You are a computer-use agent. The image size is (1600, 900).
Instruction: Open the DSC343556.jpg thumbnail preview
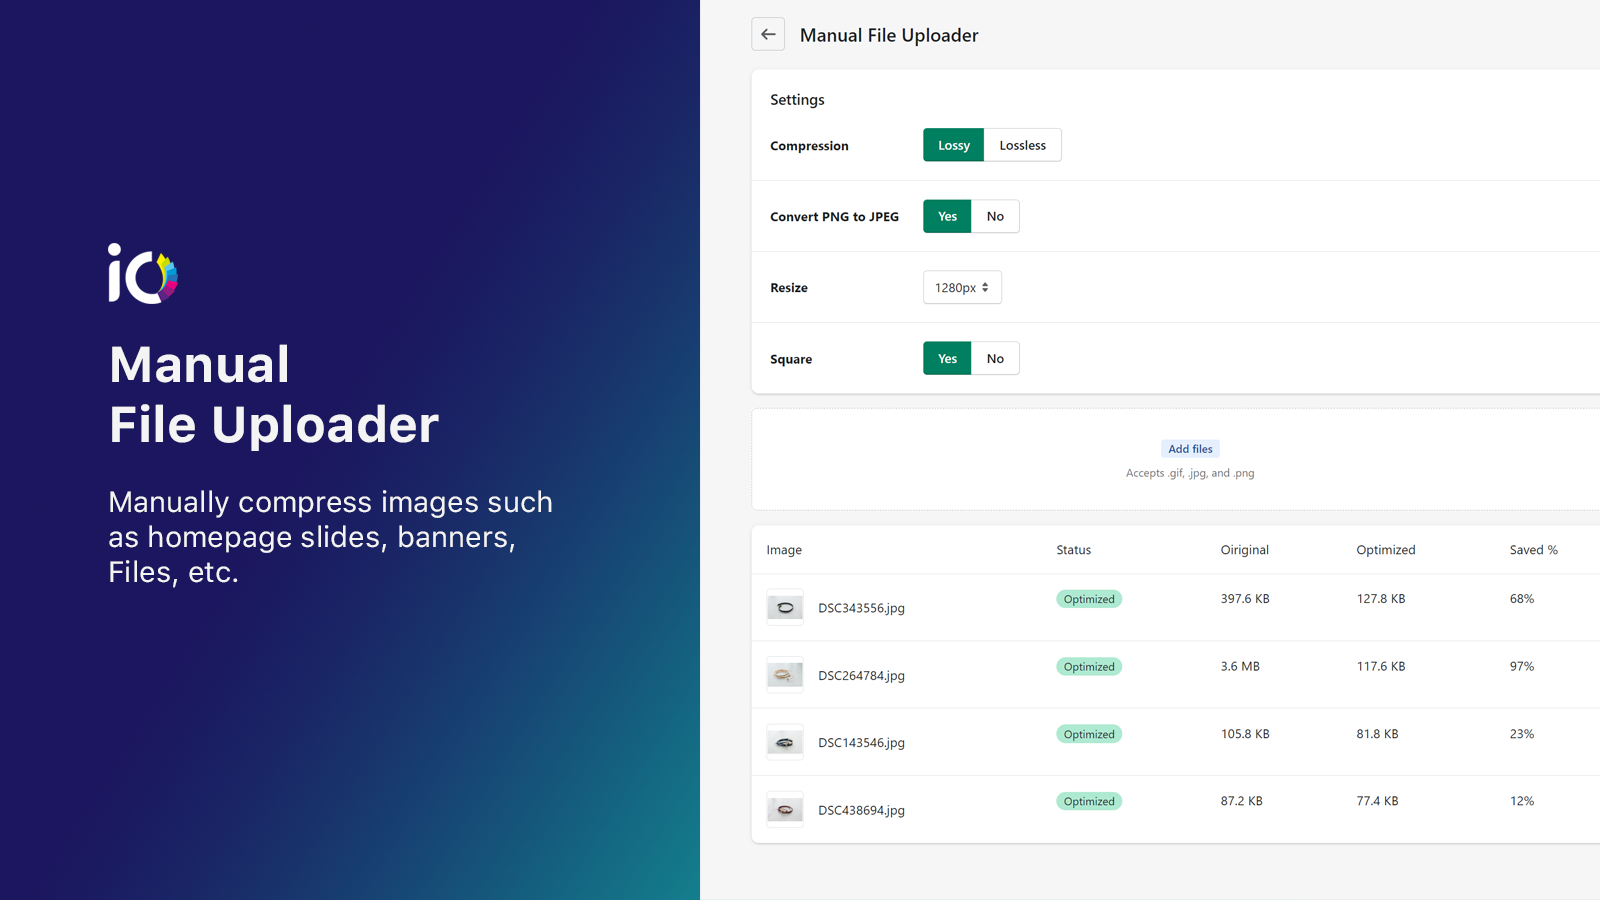click(784, 606)
